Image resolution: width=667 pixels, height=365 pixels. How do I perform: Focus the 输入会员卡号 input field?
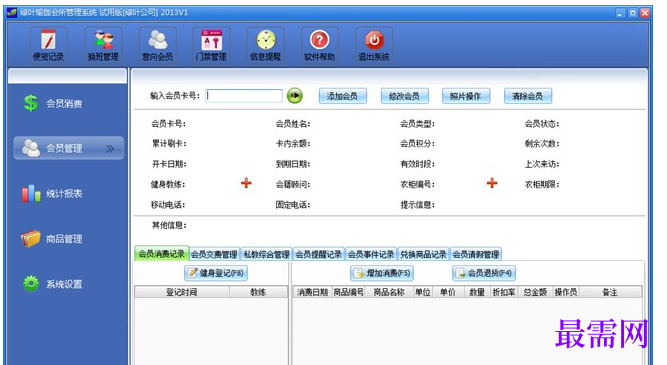[x=244, y=96]
